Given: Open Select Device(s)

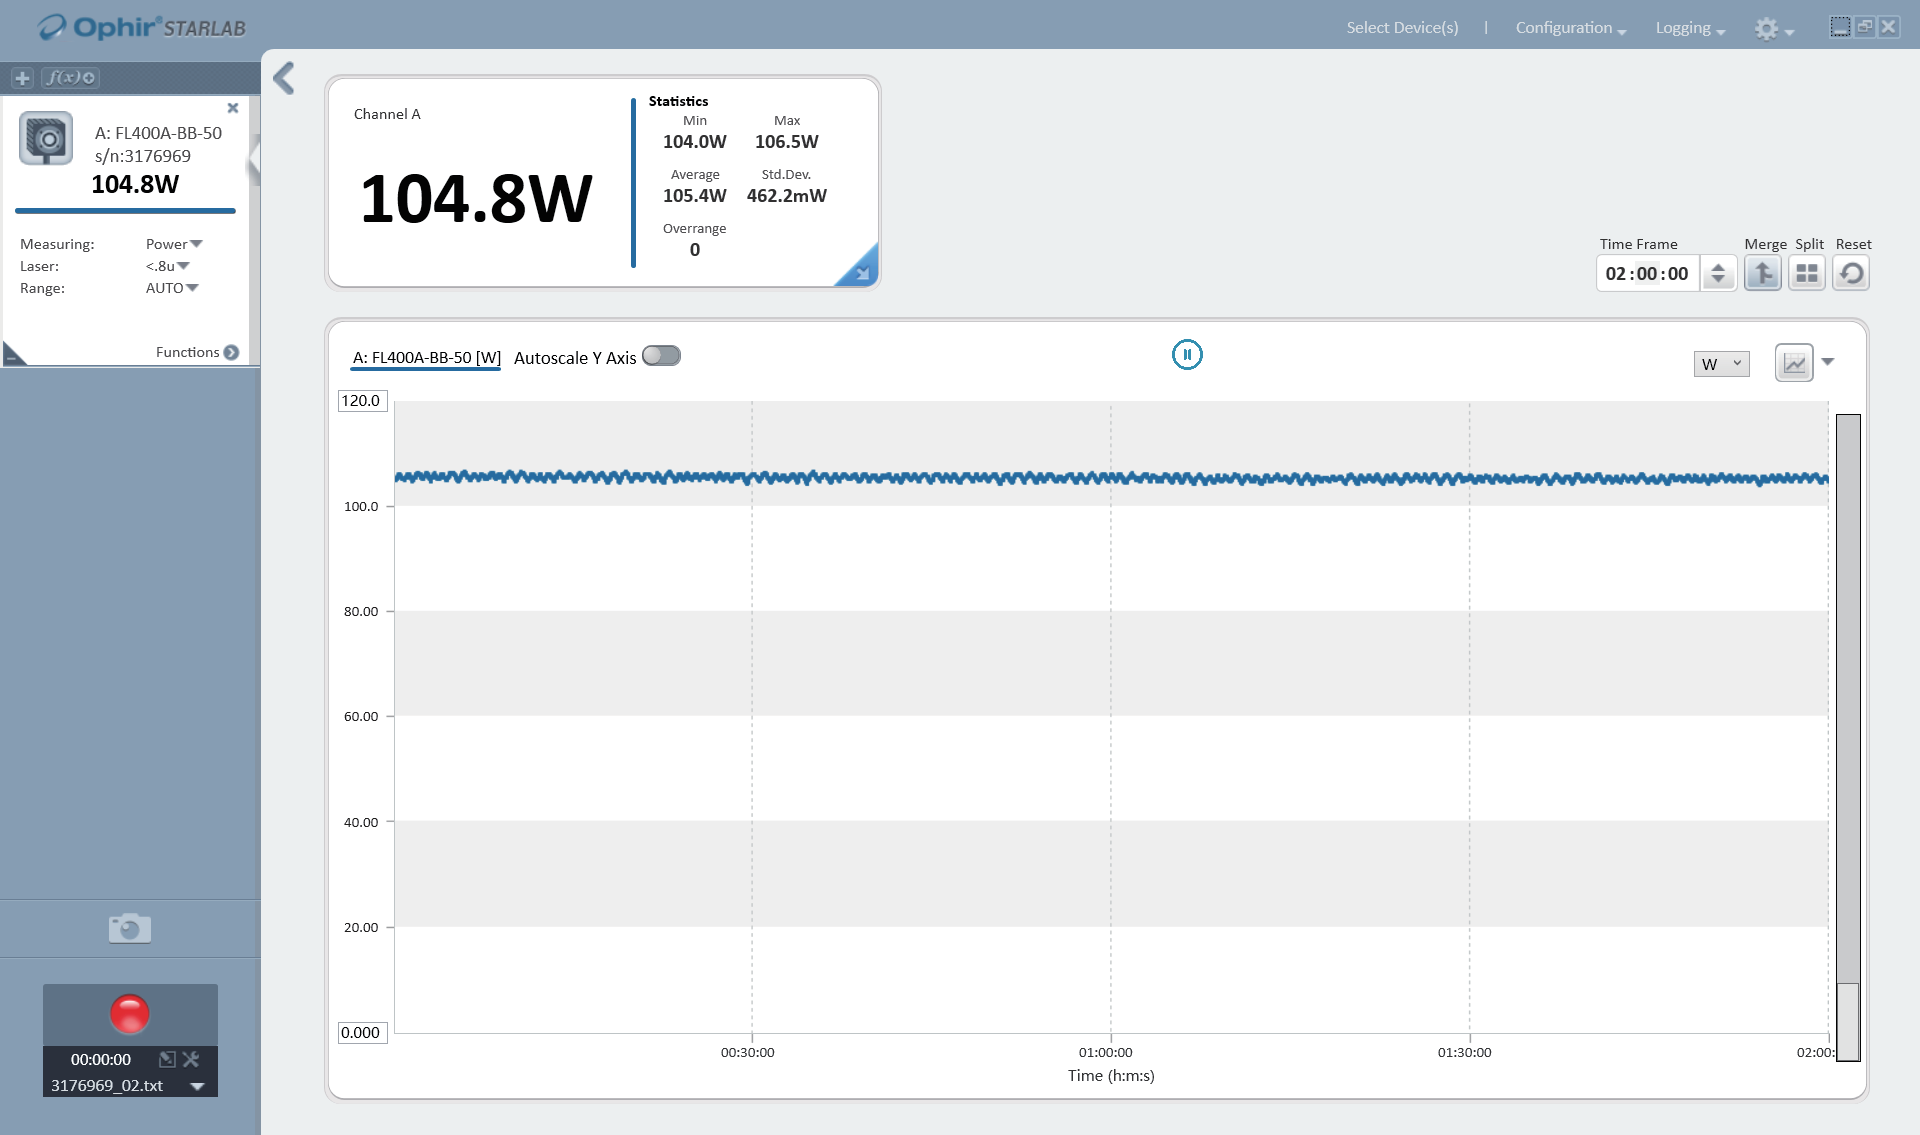Looking at the screenshot, I should click(x=1402, y=28).
